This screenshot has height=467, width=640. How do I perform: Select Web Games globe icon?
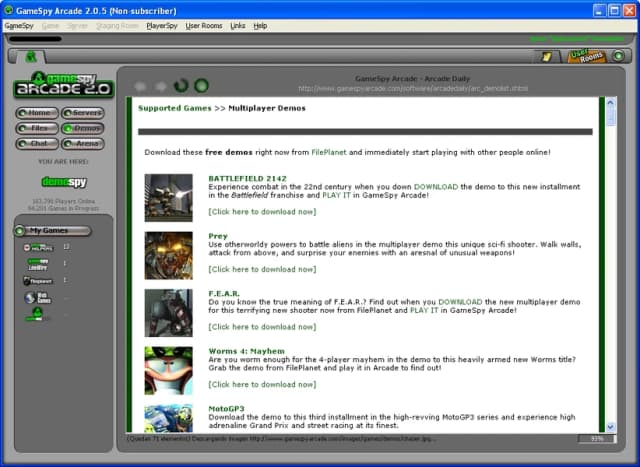pyautogui.click(x=38, y=298)
